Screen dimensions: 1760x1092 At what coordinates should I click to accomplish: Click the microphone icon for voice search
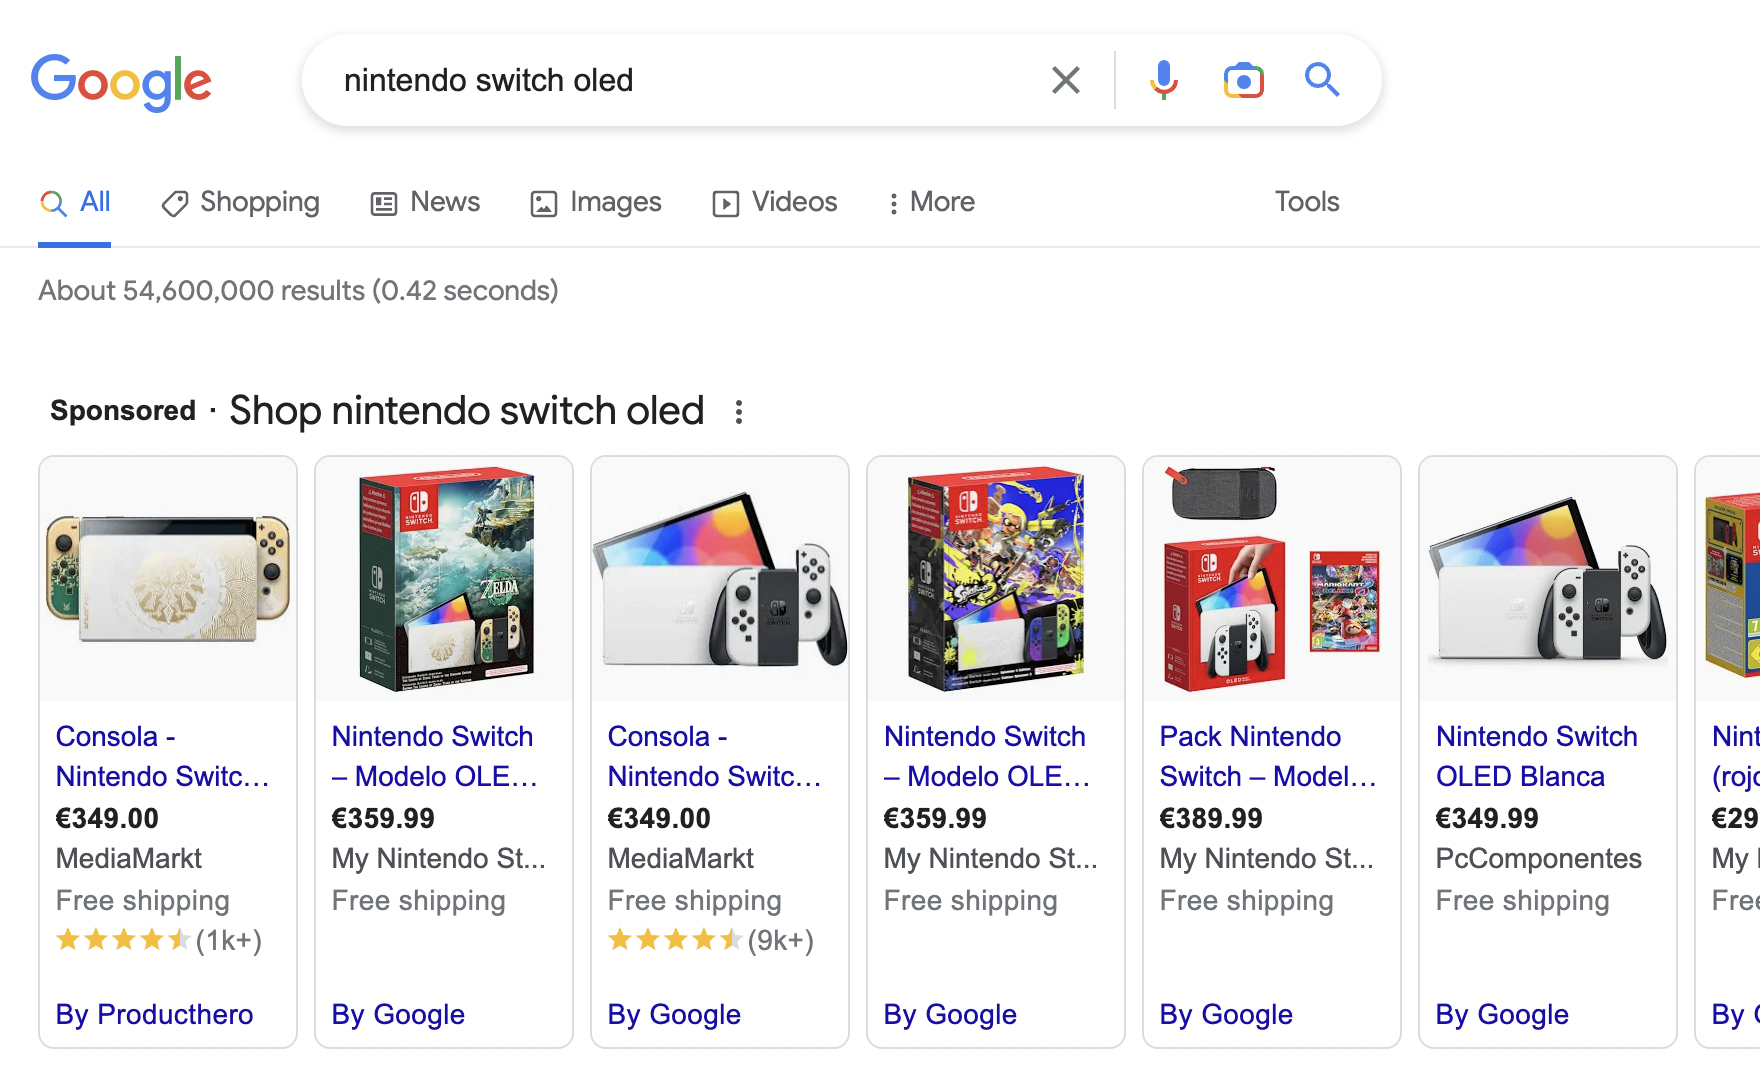[1162, 80]
